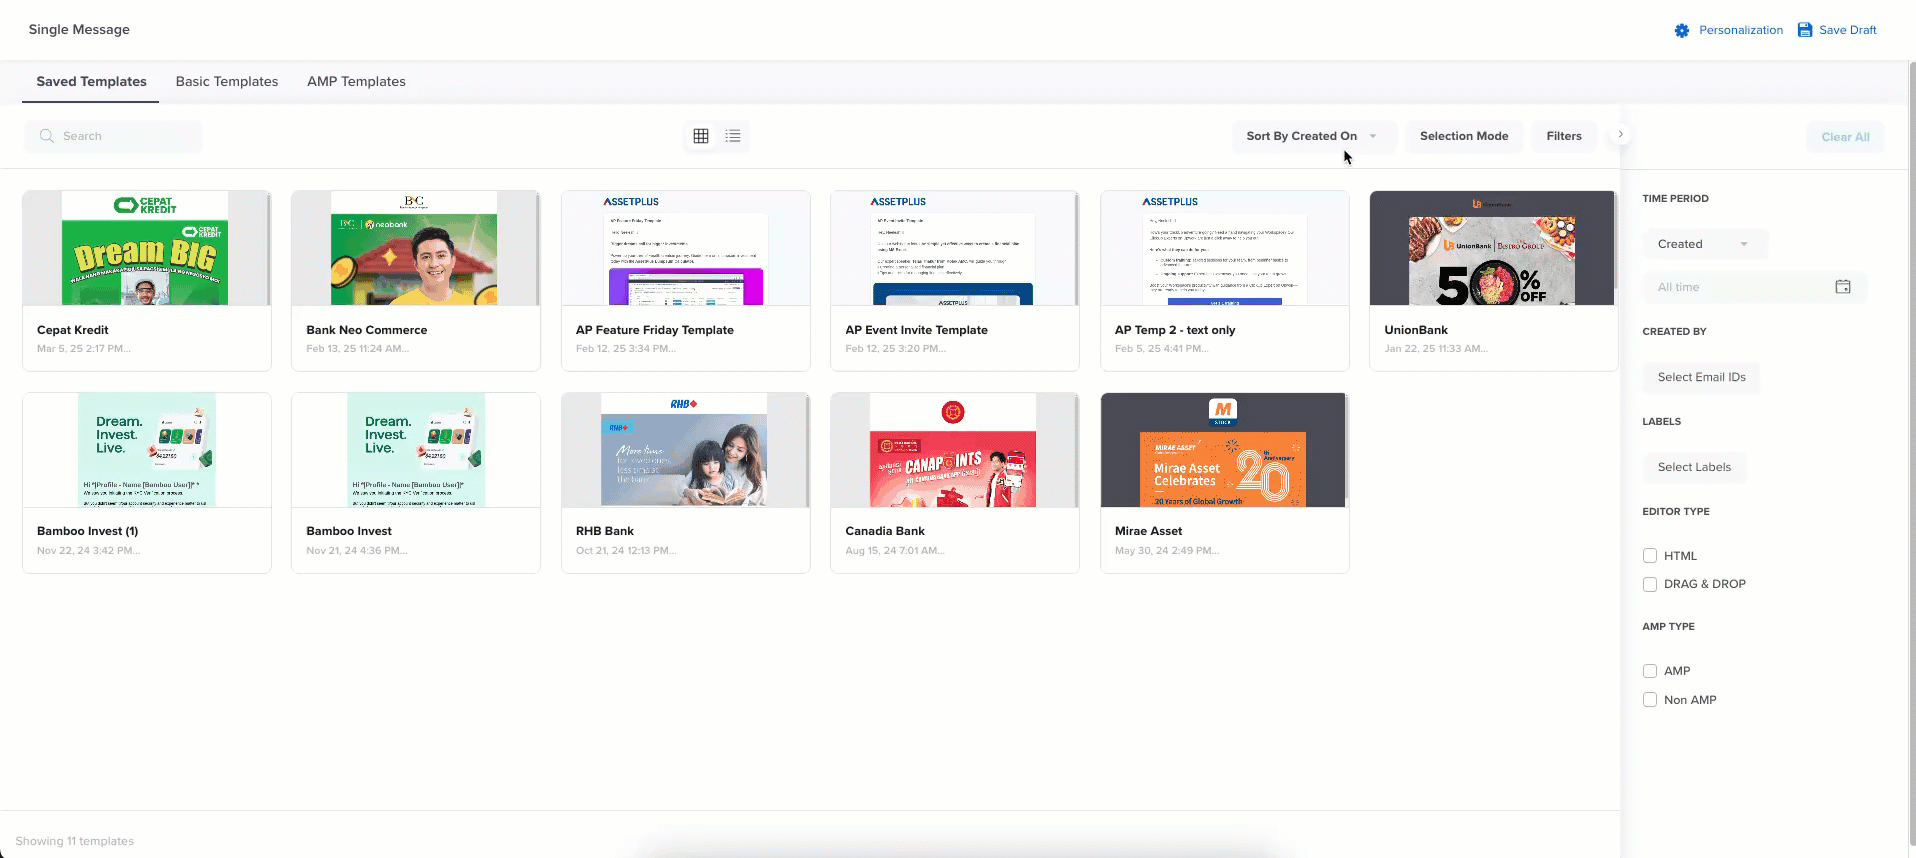Click Save Draft text
The height and width of the screenshot is (858, 1916).
point(1847,30)
